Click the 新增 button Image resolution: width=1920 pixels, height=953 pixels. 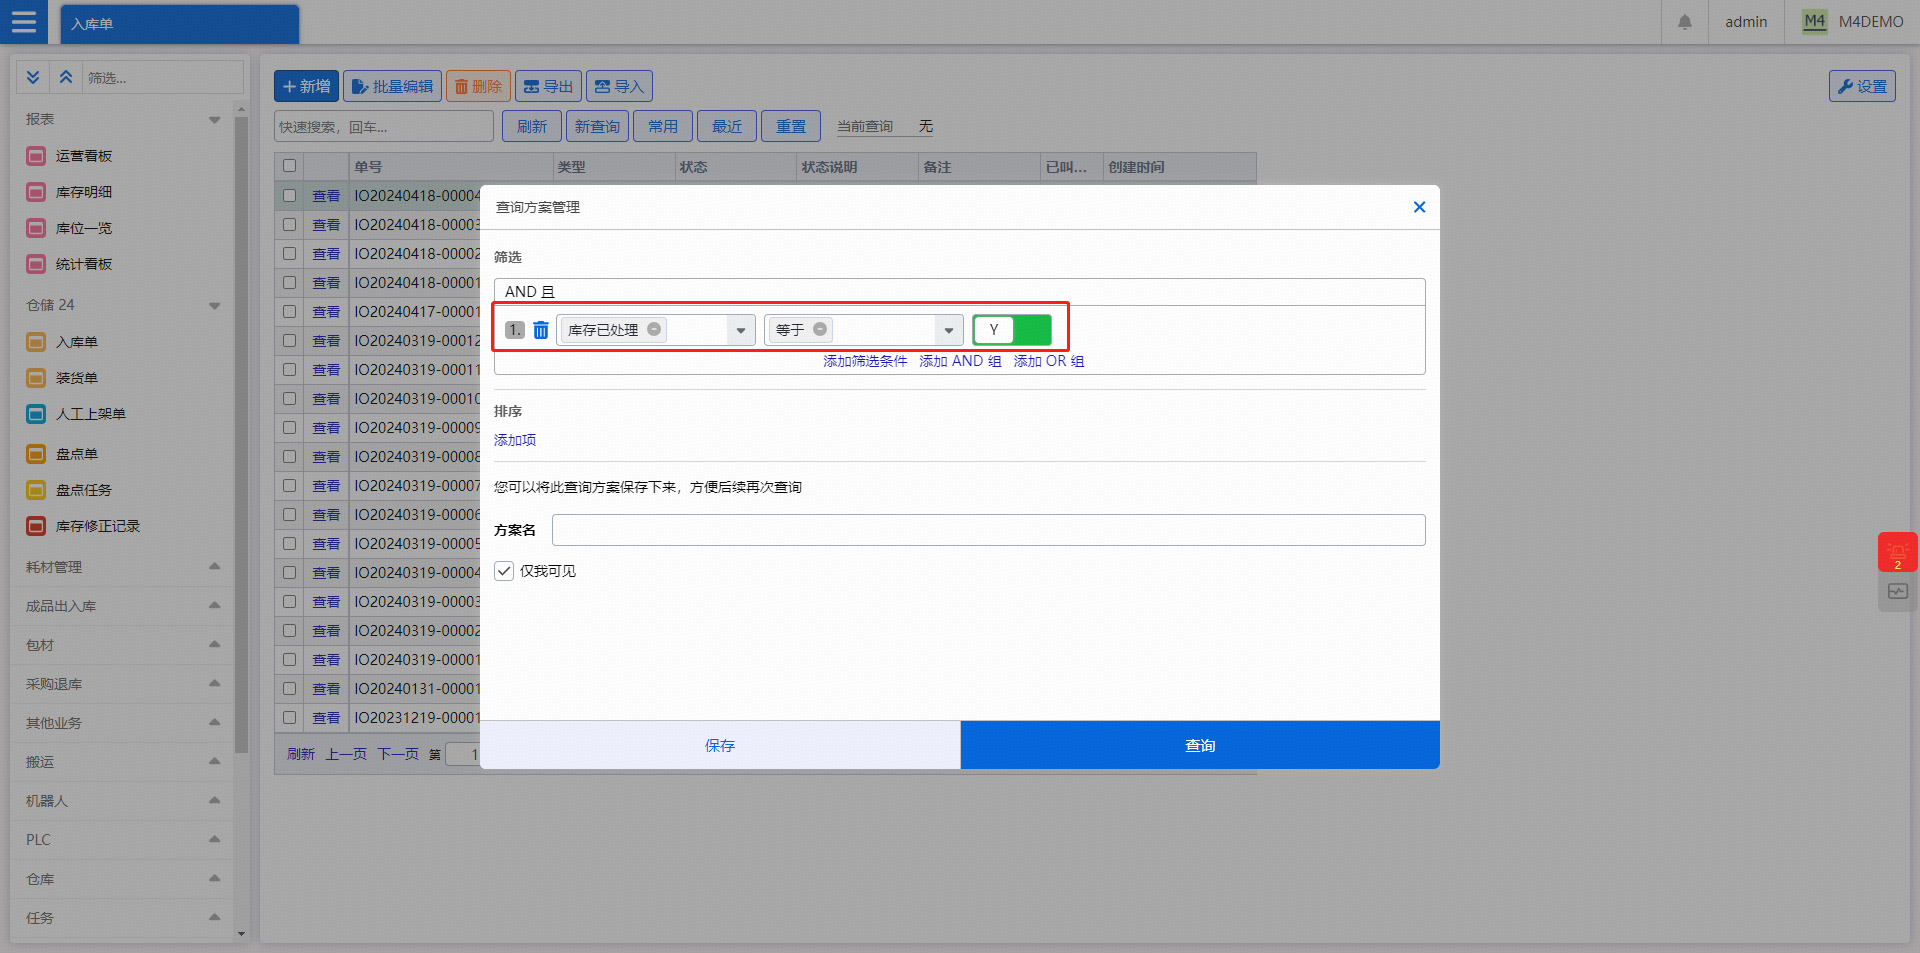tap(306, 86)
